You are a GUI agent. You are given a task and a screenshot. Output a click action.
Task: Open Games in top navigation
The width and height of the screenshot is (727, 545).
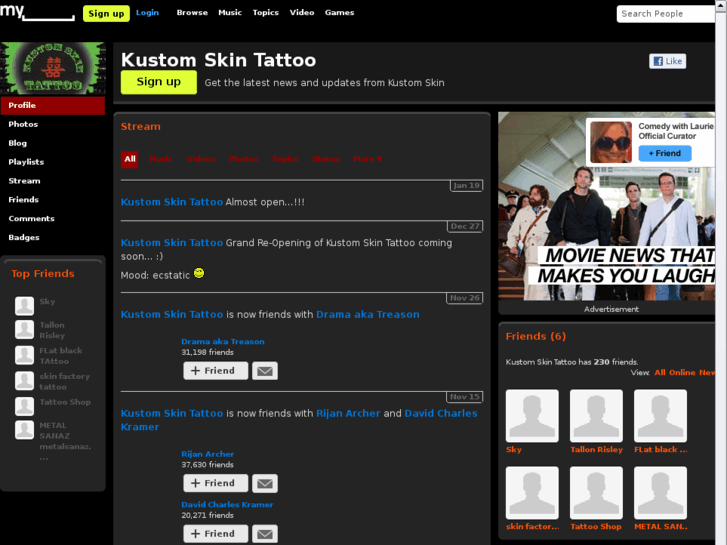[339, 13]
